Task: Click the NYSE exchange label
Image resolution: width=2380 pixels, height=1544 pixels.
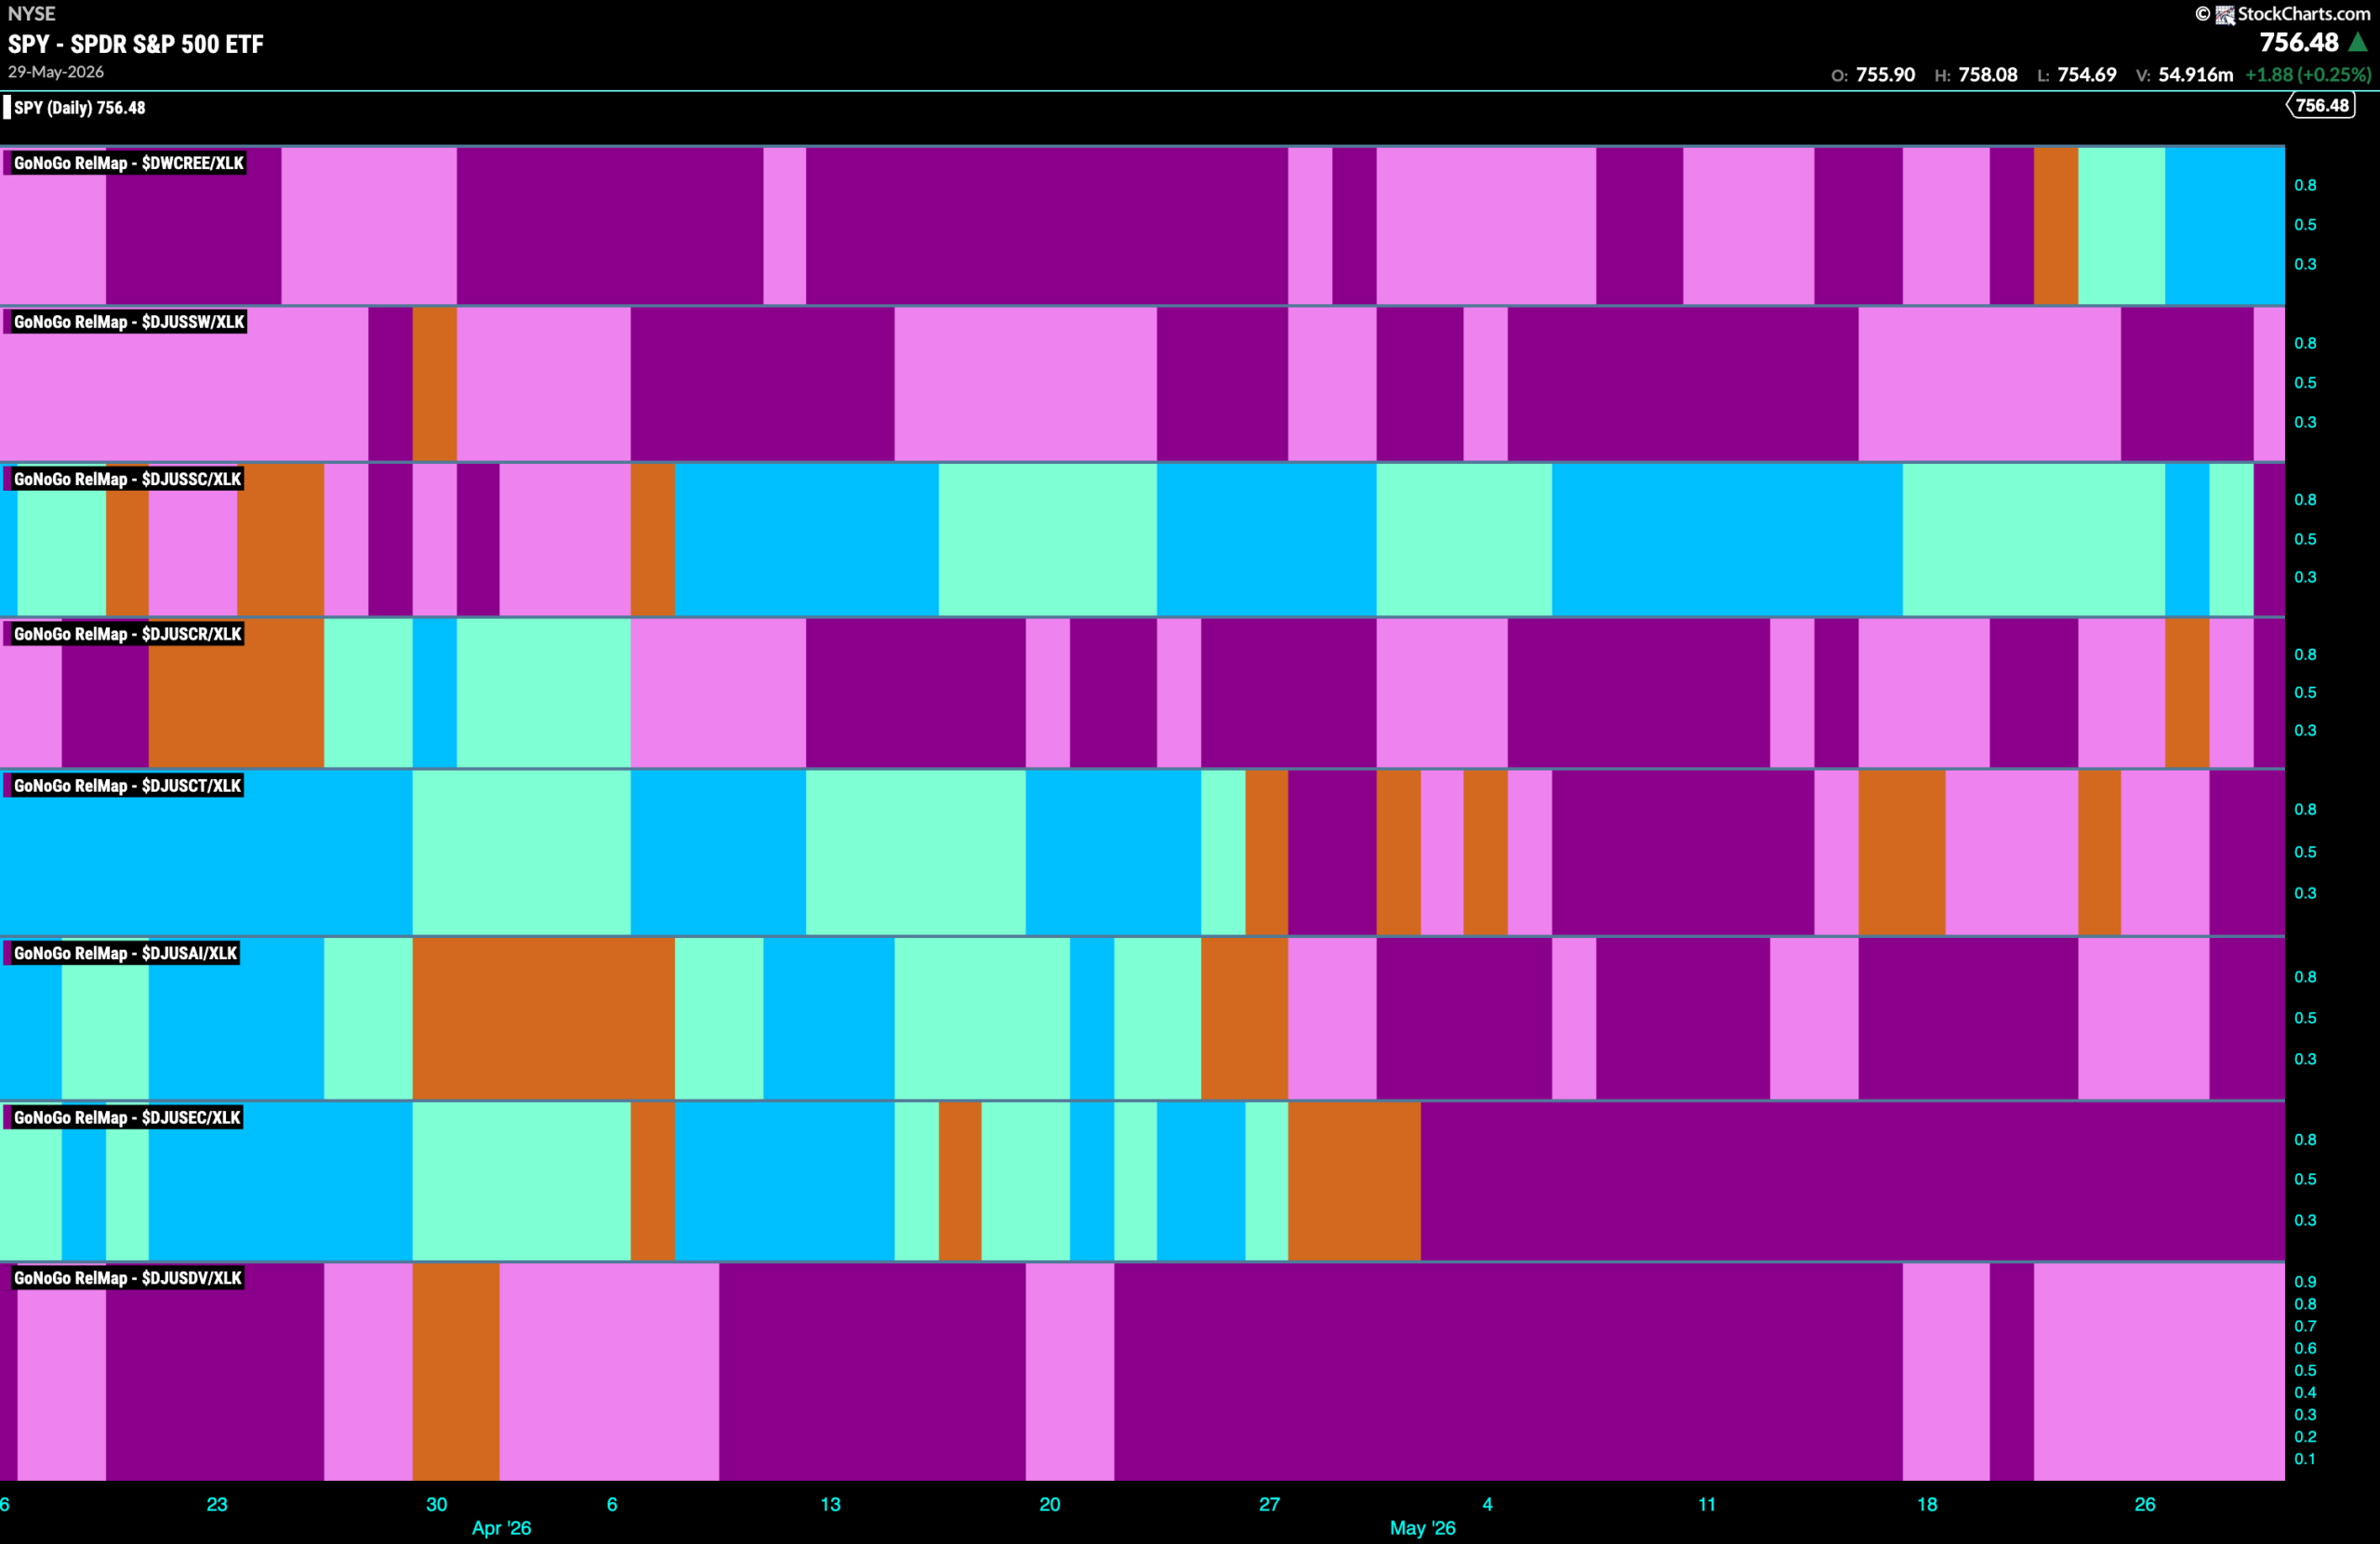Action: (x=32, y=14)
